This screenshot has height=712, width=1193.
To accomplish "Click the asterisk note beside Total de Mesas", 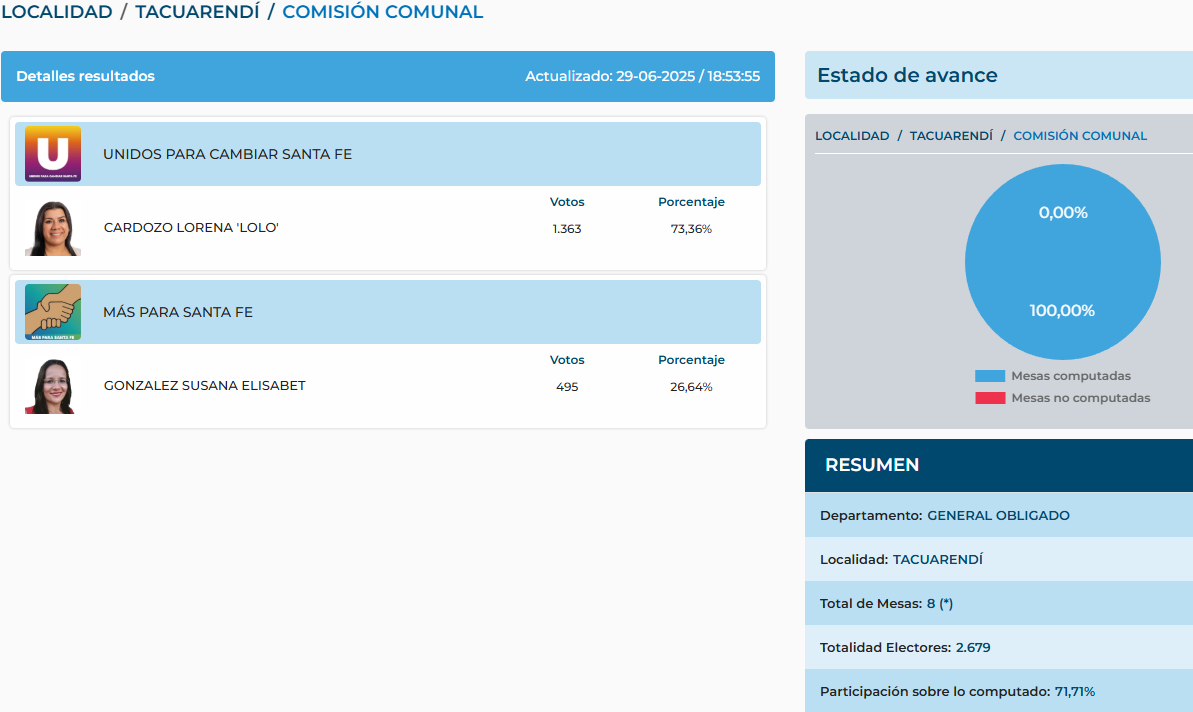I will (946, 604).
